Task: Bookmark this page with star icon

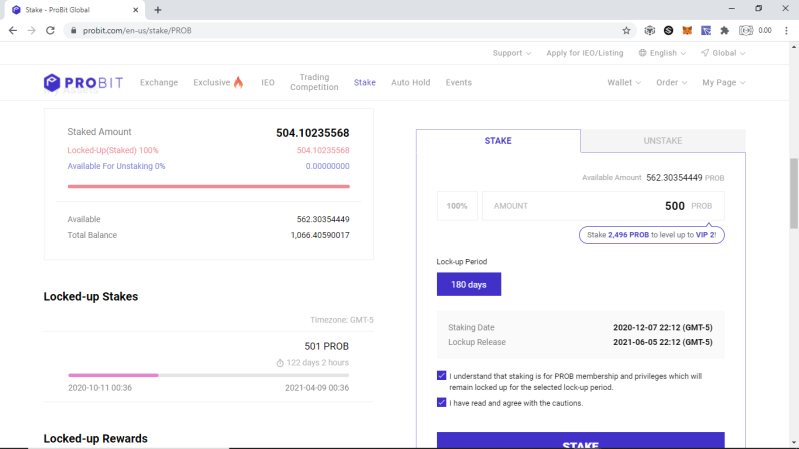Action: click(x=626, y=31)
